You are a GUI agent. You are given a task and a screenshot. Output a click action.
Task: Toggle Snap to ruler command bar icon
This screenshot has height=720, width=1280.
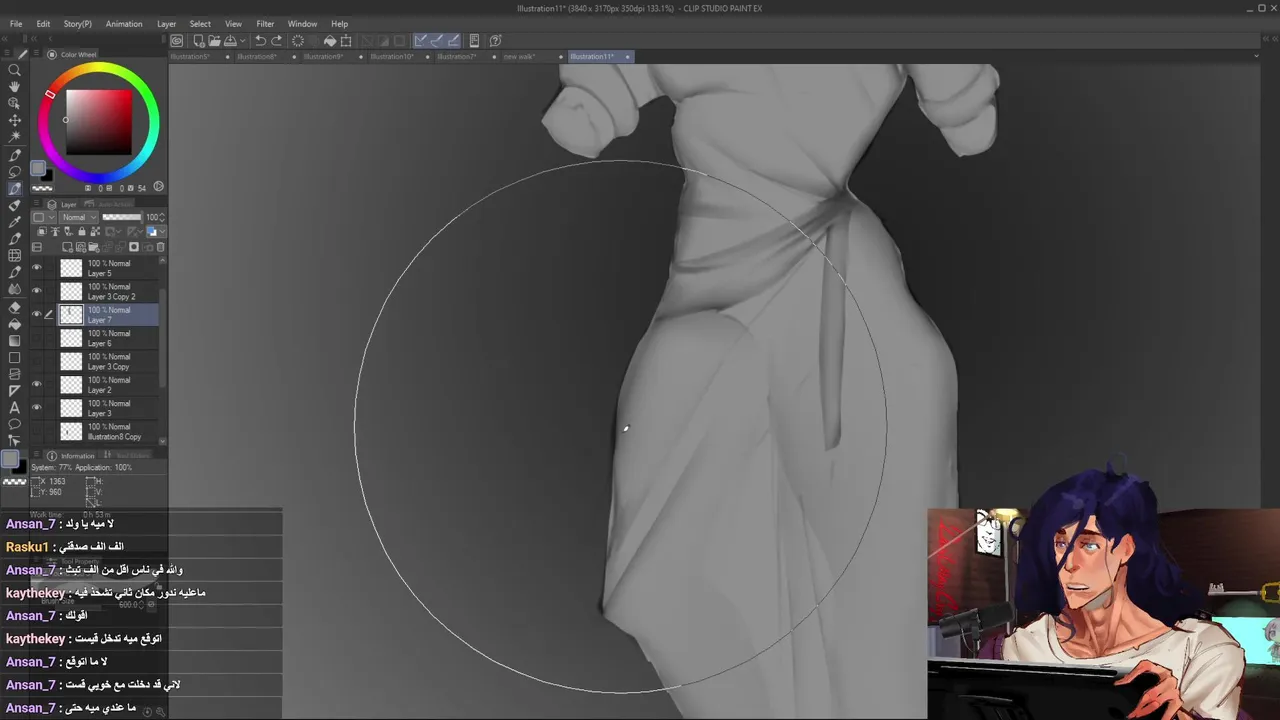point(421,41)
